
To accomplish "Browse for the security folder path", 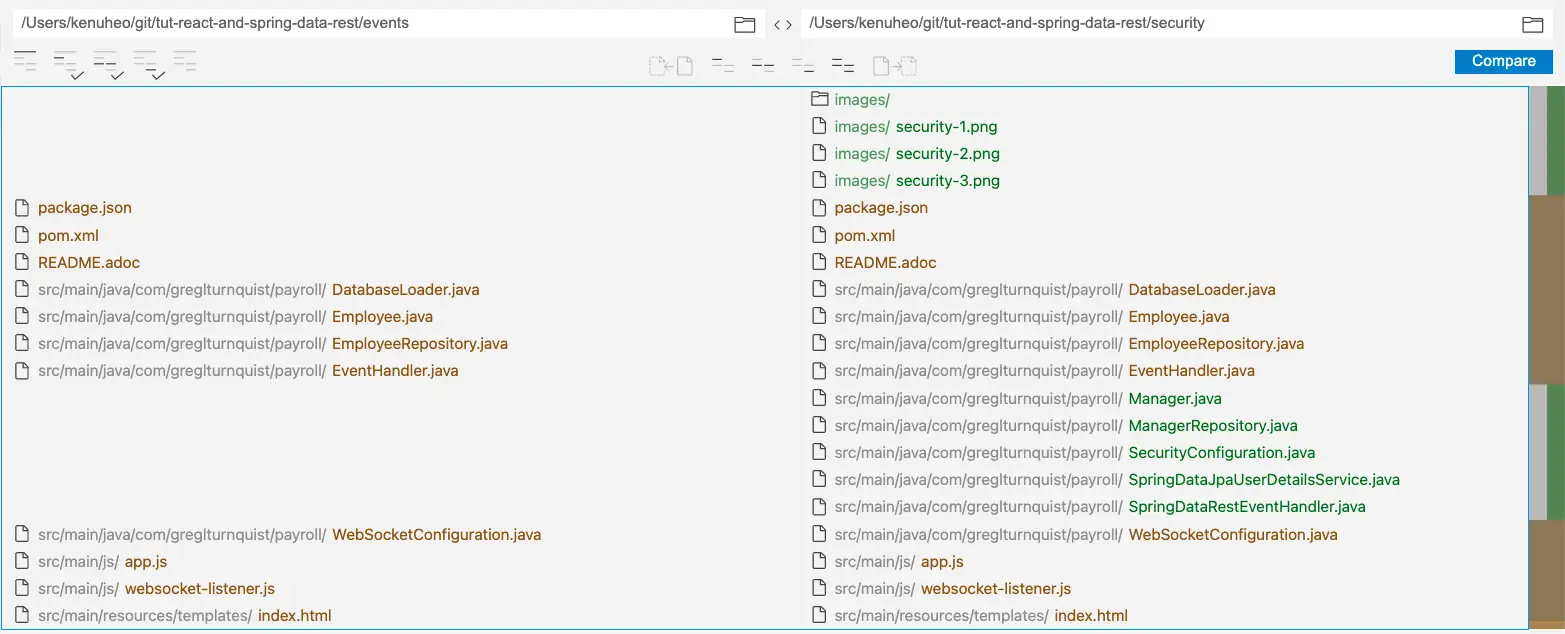I will 1532,24.
